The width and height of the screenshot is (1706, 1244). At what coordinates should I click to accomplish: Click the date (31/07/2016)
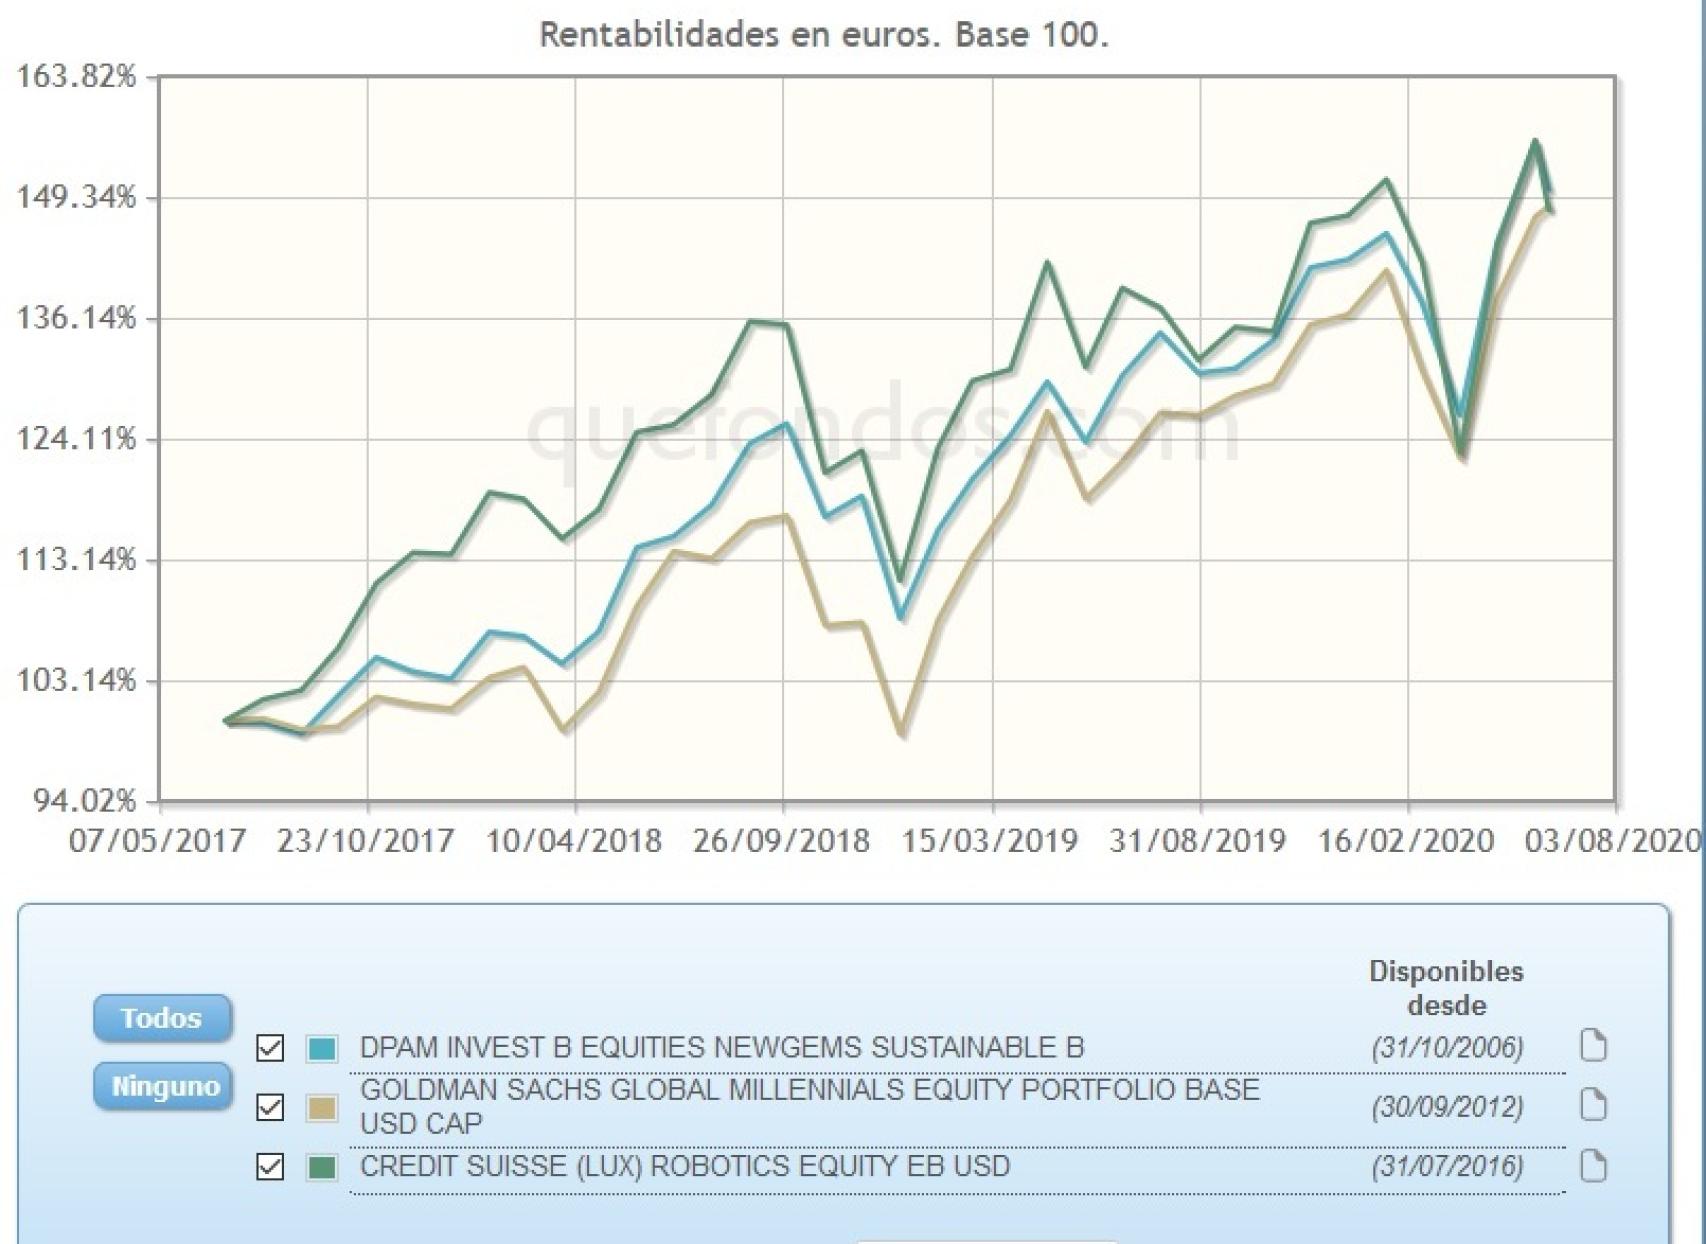[1448, 1167]
